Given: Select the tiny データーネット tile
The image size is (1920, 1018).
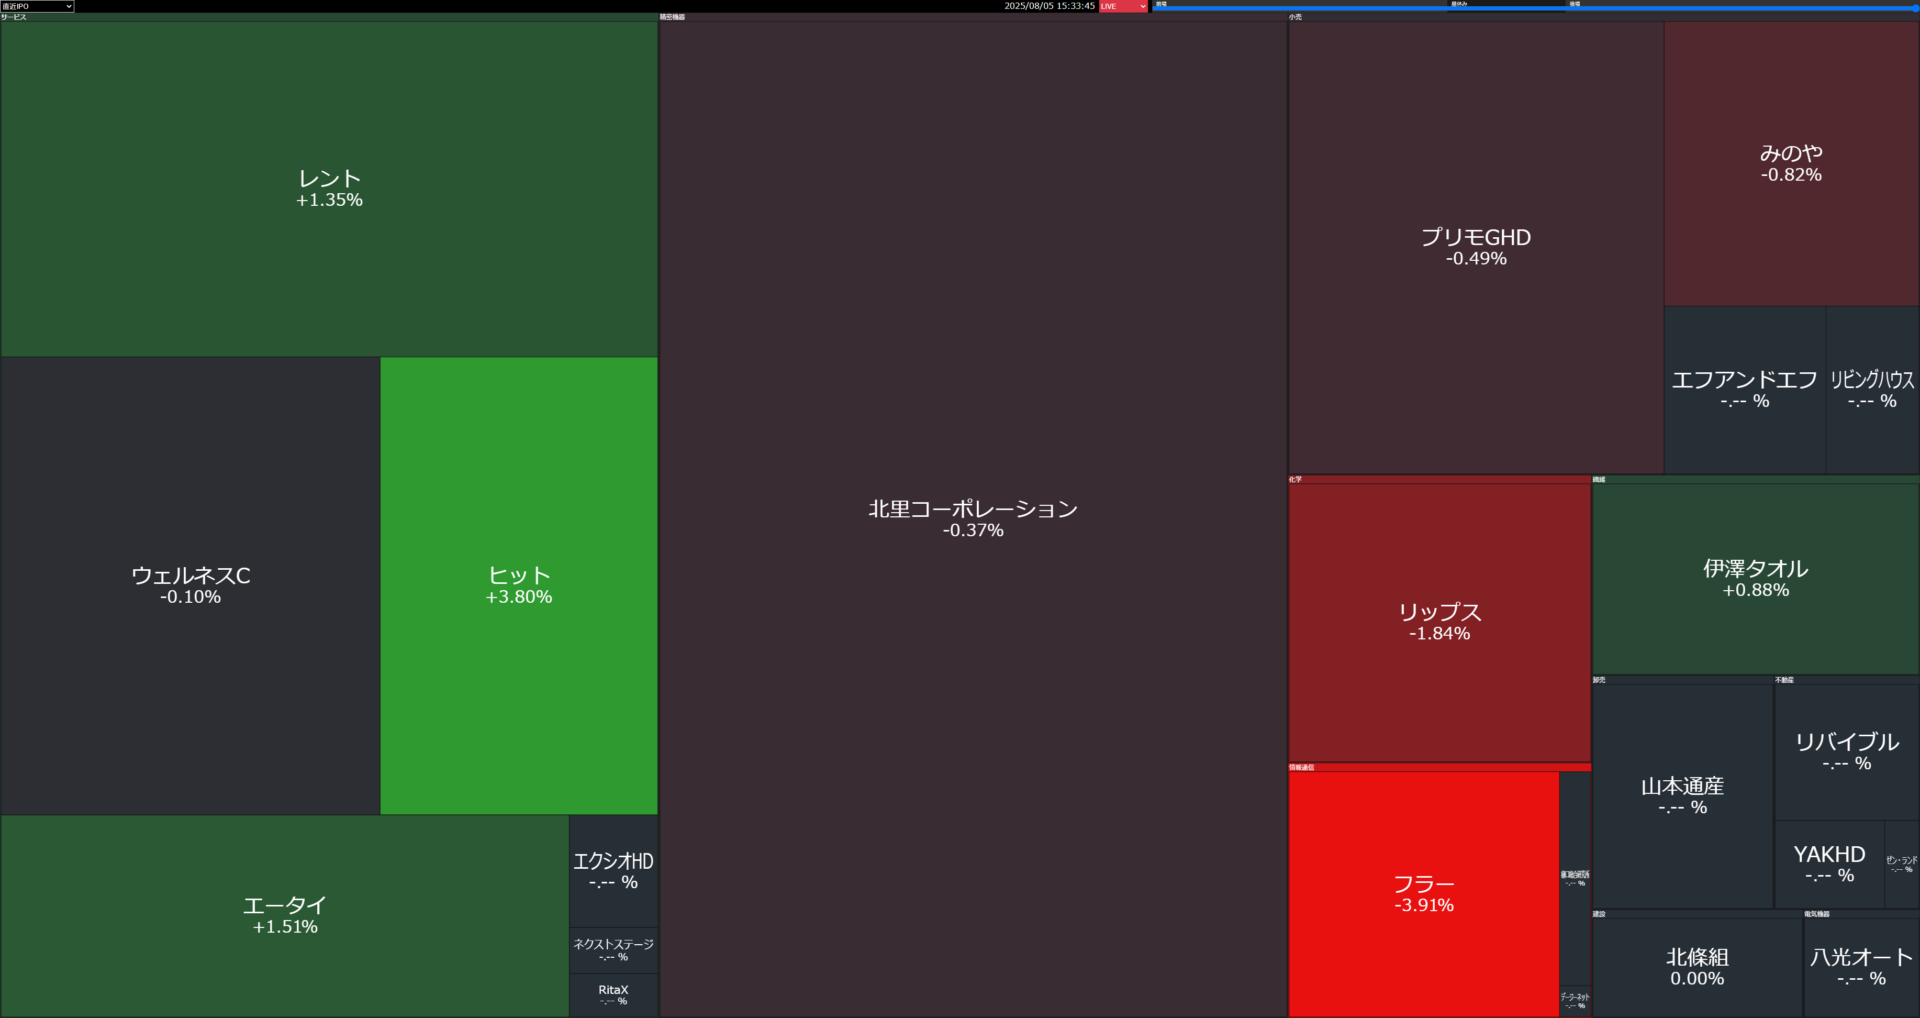Looking at the screenshot, I should [x=1575, y=1000].
